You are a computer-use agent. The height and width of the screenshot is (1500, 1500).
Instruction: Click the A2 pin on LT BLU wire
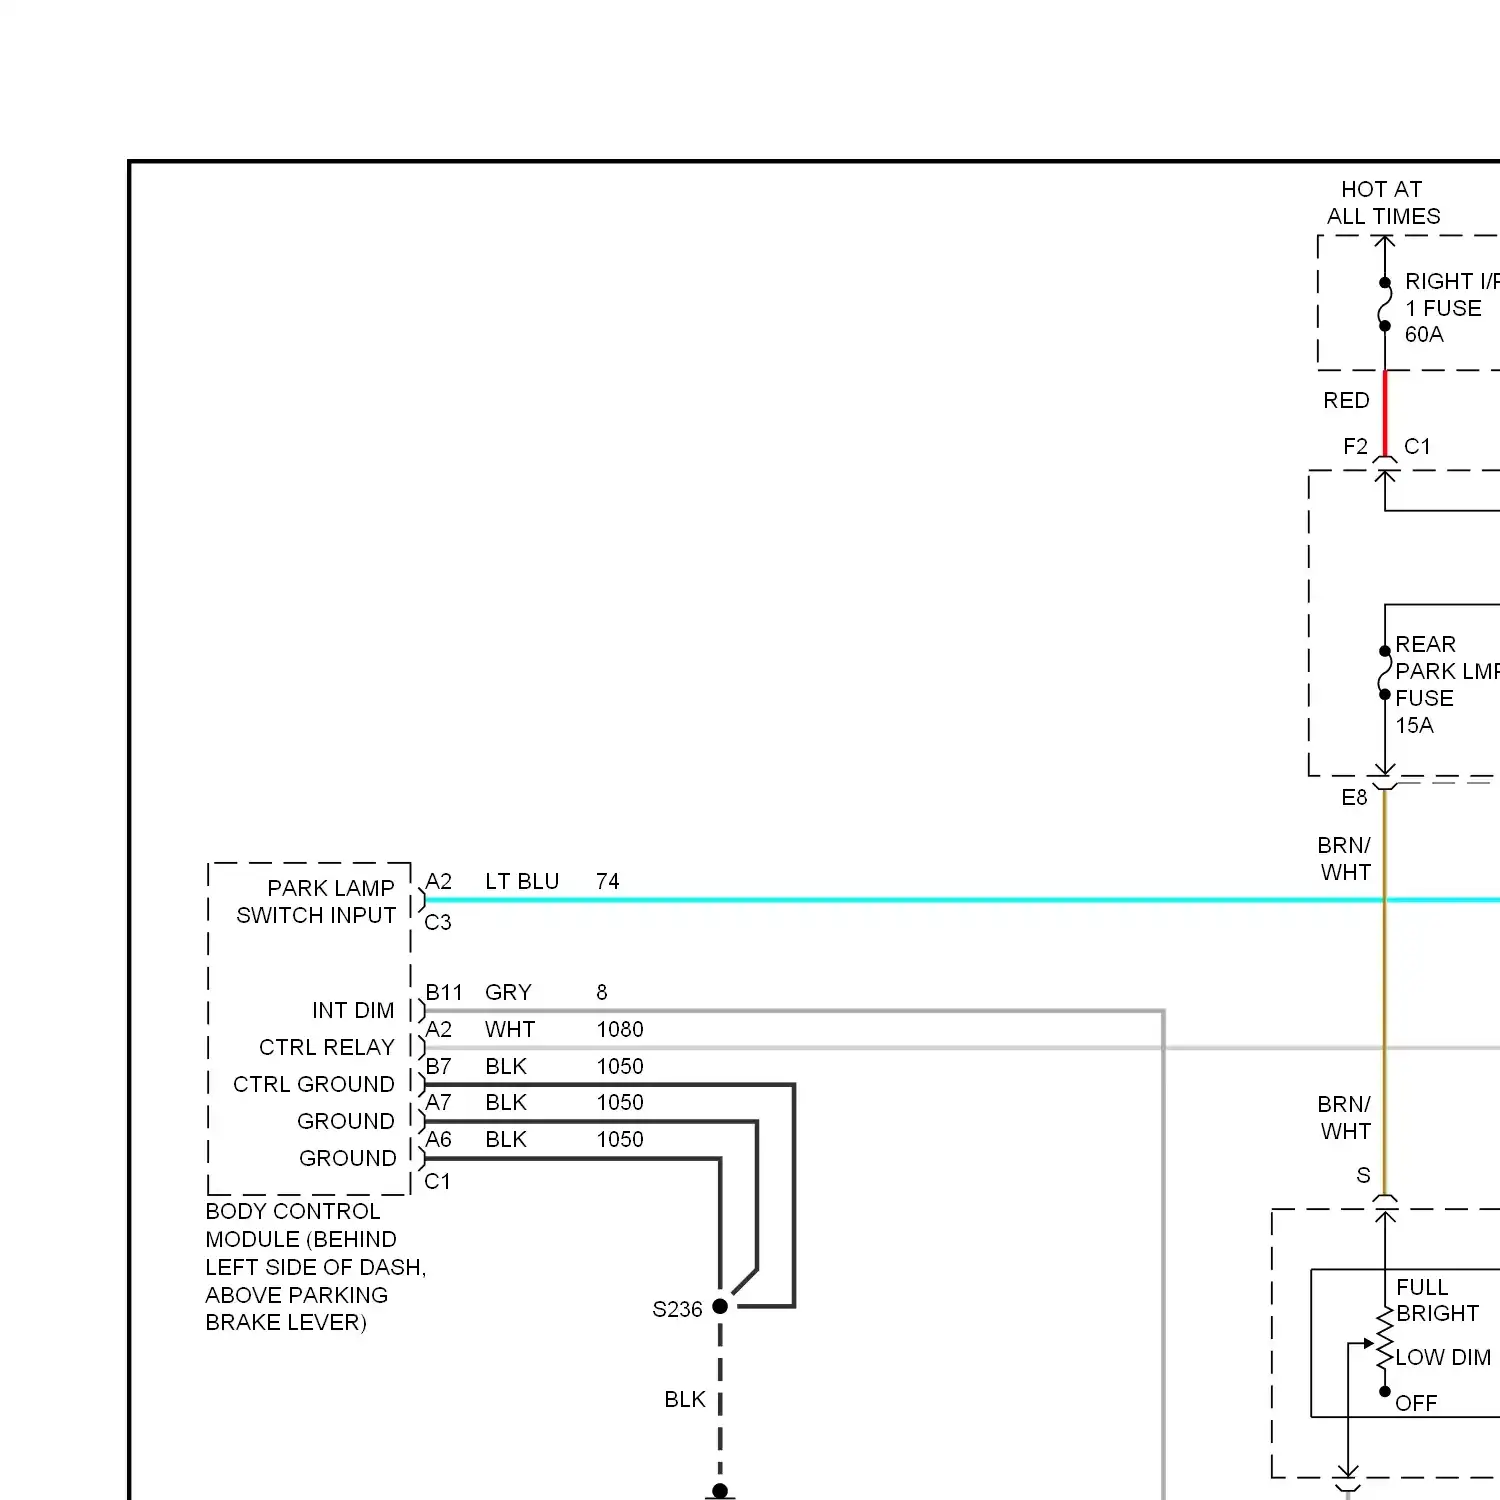coord(439,882)
